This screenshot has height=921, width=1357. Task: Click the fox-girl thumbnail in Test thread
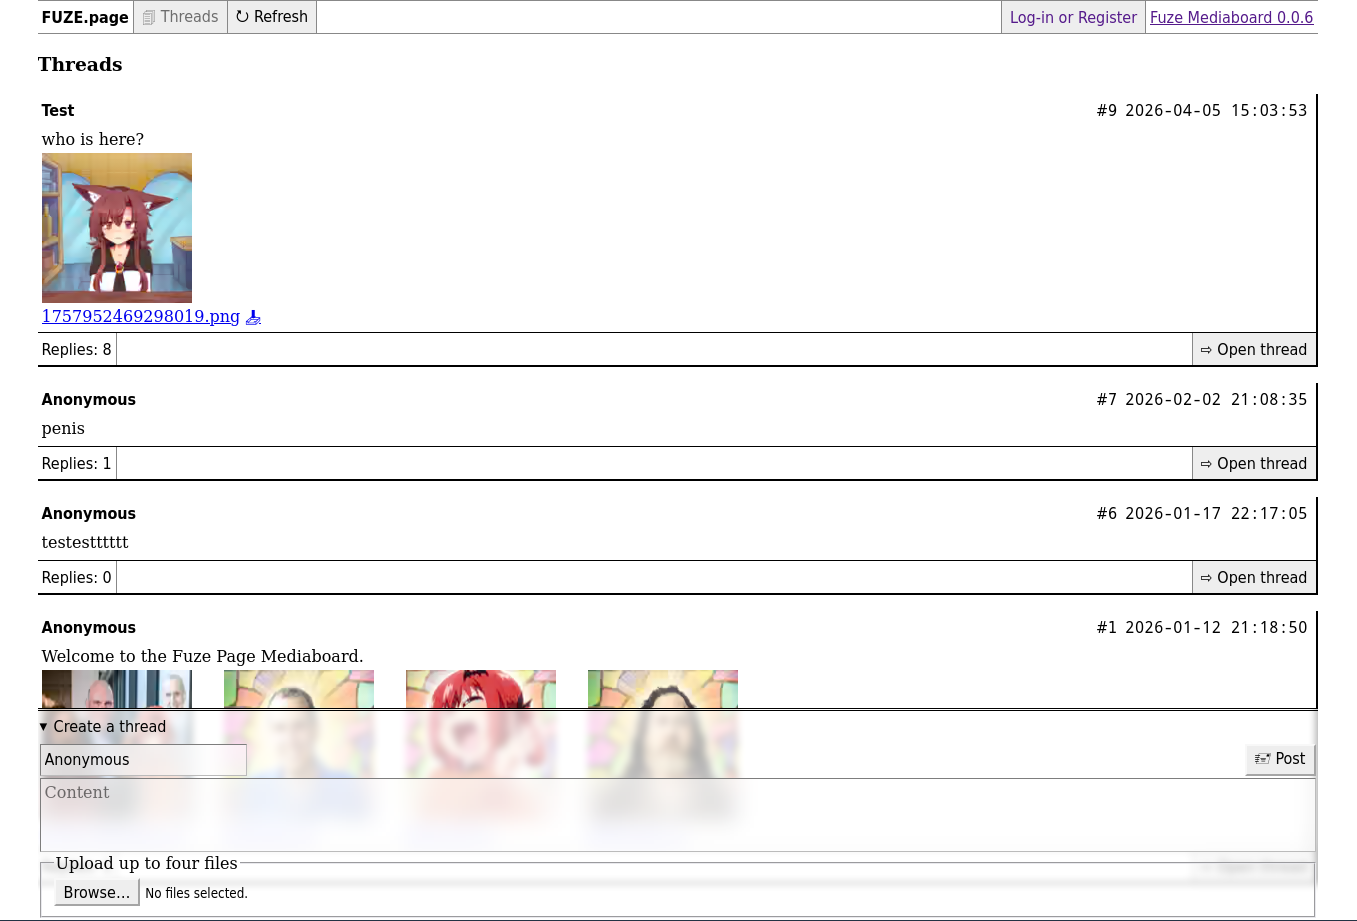click(117, 228)
